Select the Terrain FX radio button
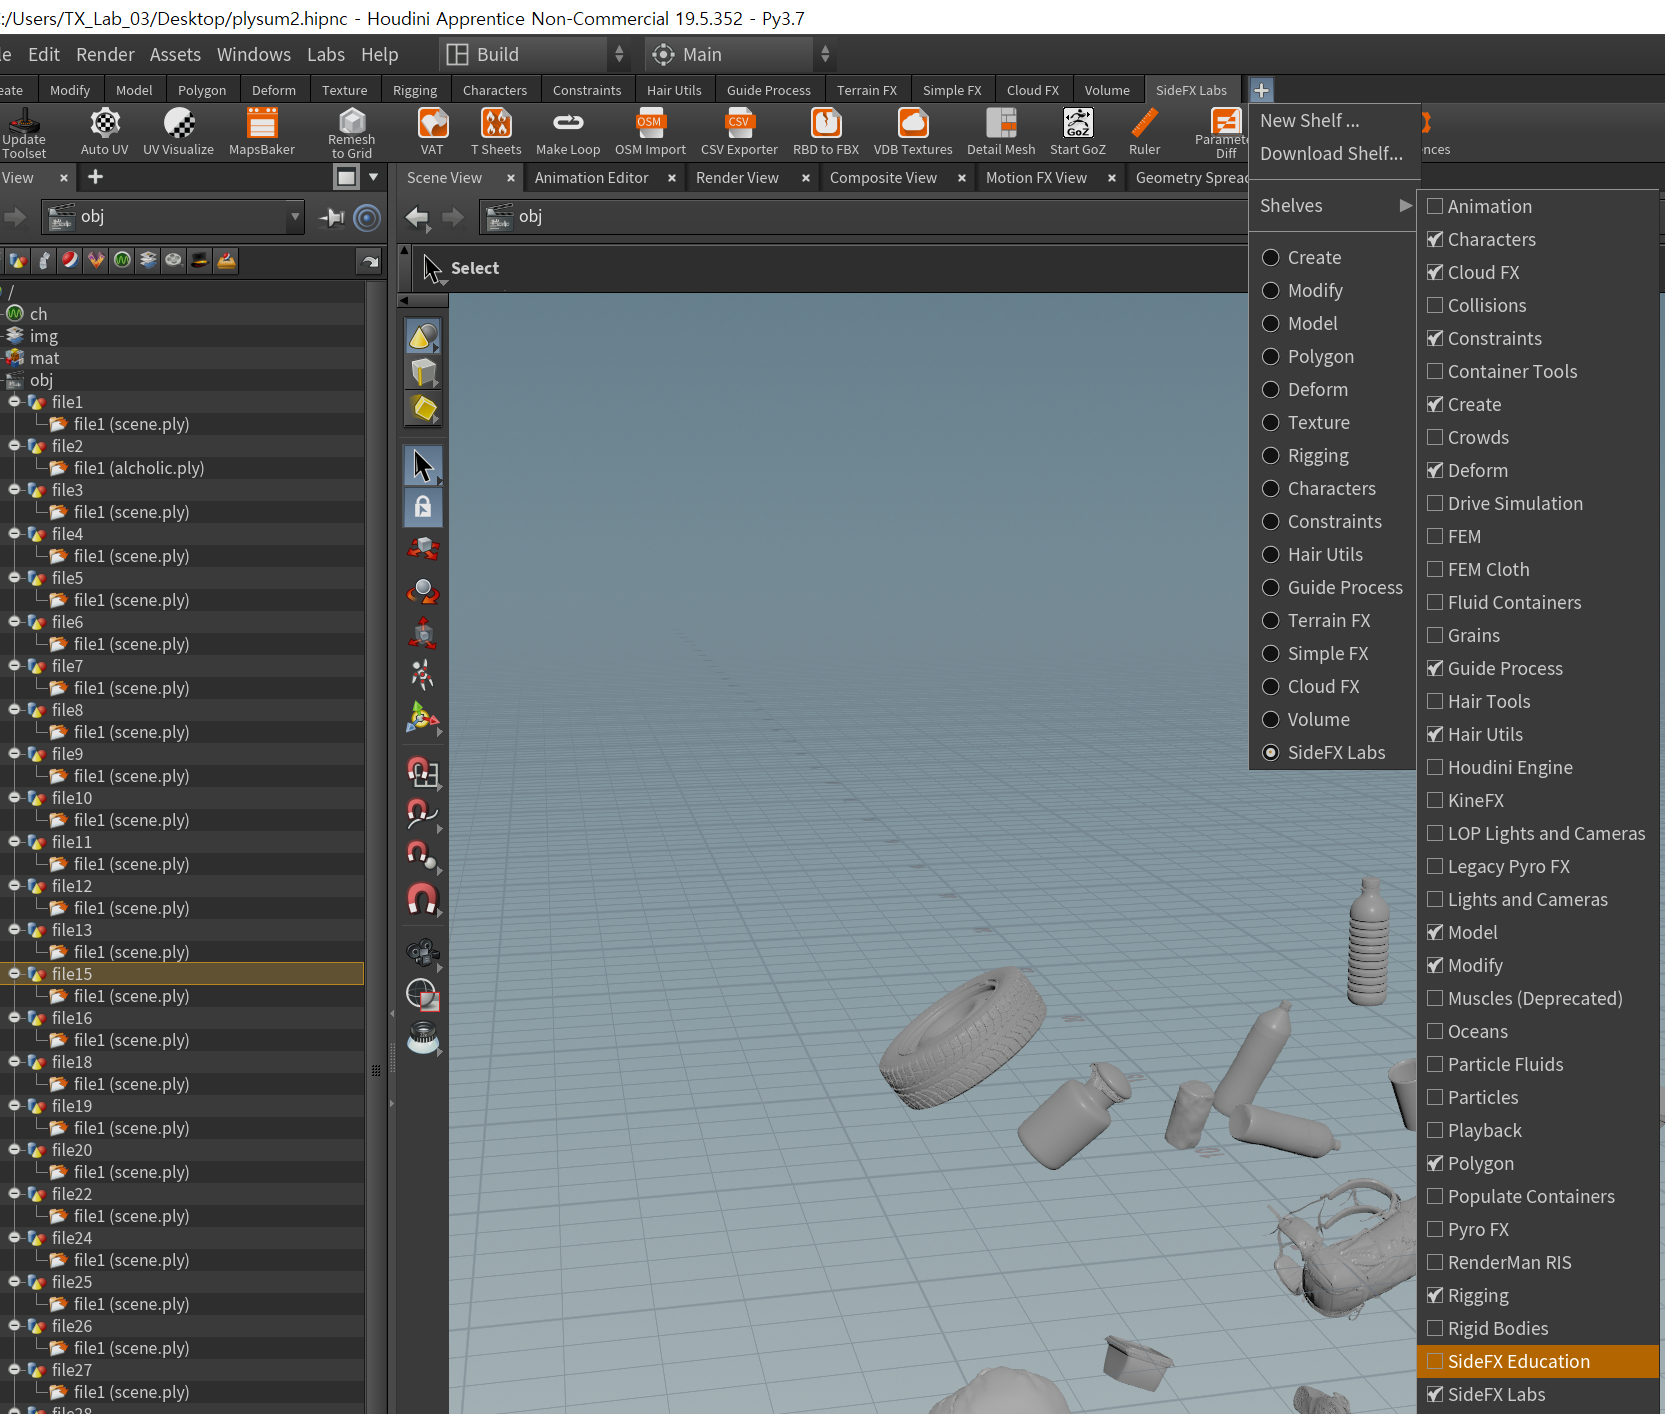Image resolution: width=1665 pixels, height=1414 pixels. [x=1271, y=620]
